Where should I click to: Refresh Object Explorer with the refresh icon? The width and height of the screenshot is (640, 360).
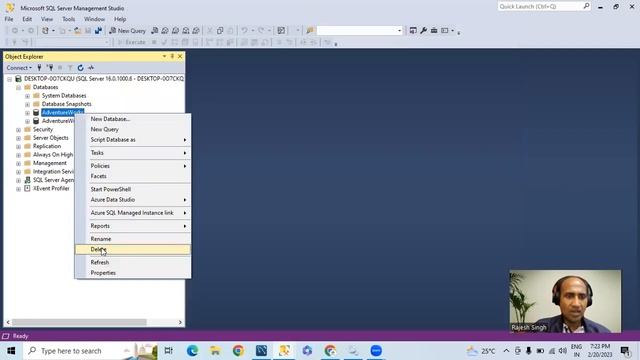point(80,68)
